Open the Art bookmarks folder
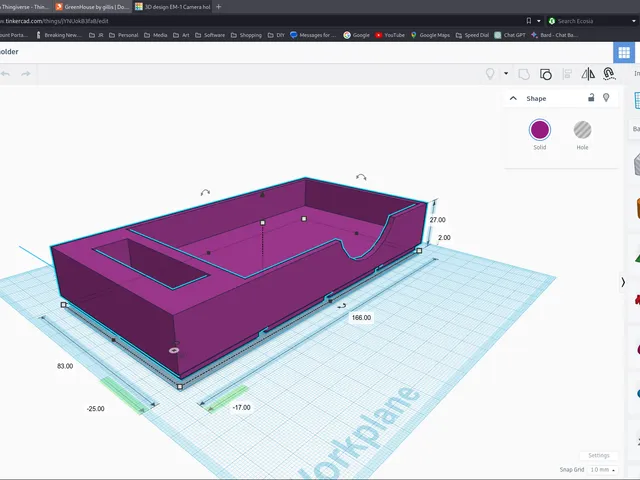The height and width of the screenshot is (480, 640). click(x=181, y=35)
